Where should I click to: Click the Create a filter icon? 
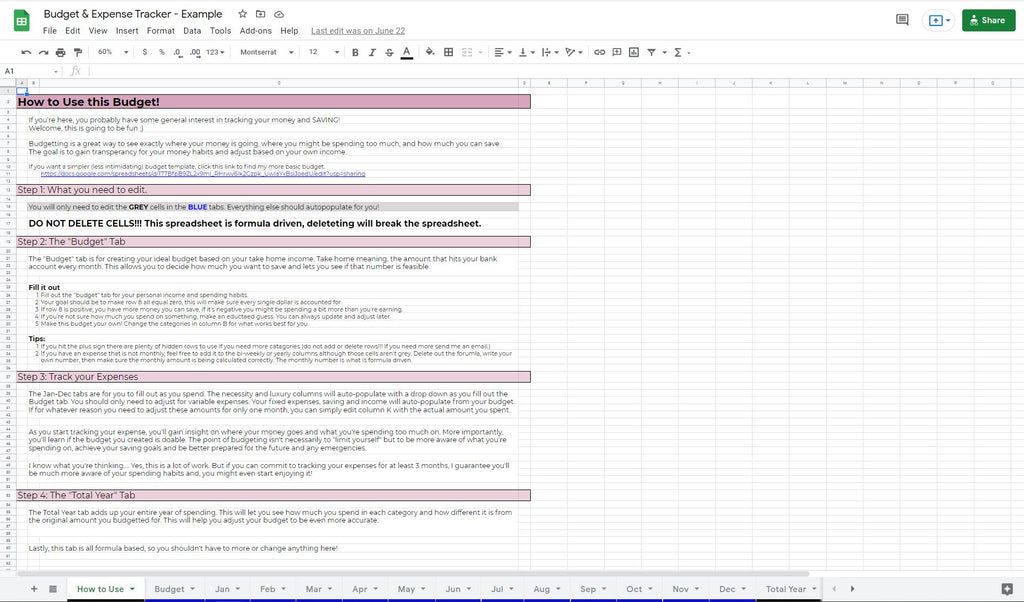pyautogui.click(x=651, y=52)
